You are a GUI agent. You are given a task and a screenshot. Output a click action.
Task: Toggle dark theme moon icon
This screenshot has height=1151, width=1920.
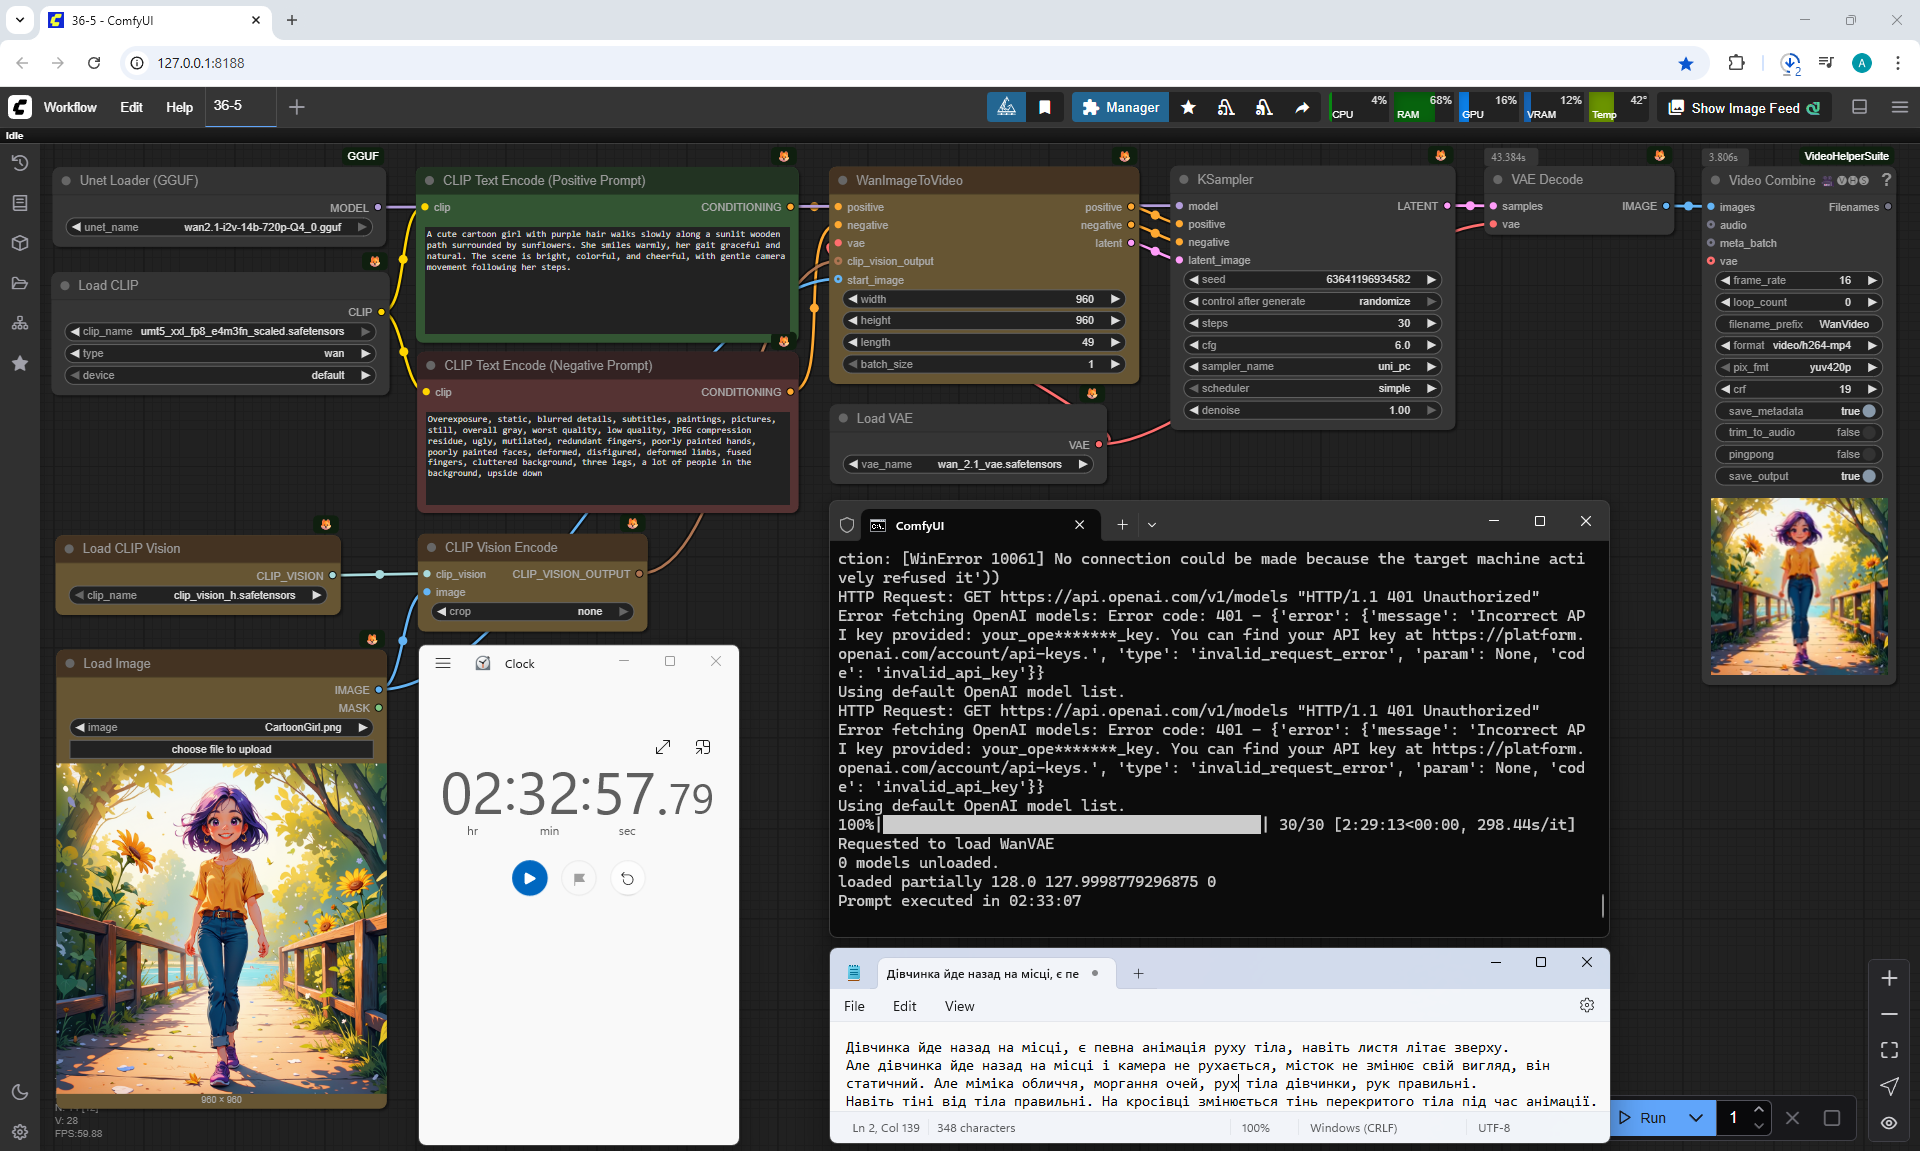pyautogui.click(x=20, y=1092)
